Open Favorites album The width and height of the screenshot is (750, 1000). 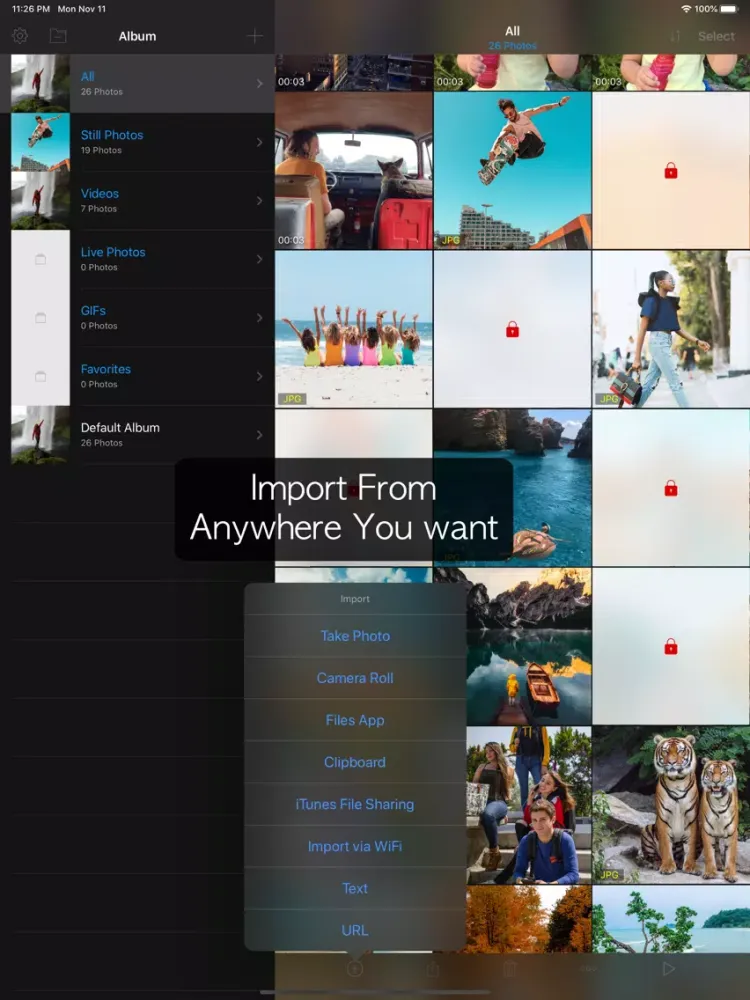(x=142, y=376)
